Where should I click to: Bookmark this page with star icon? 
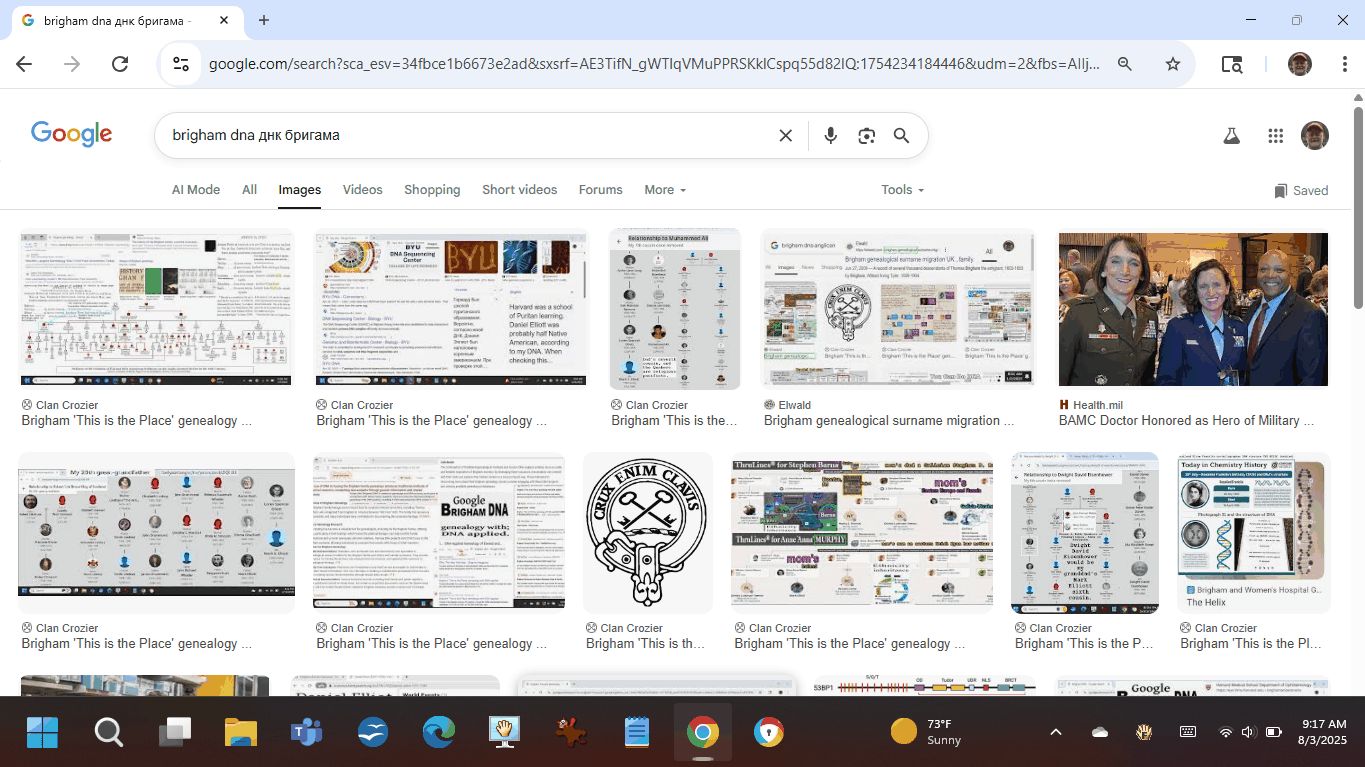(1173, 64)
